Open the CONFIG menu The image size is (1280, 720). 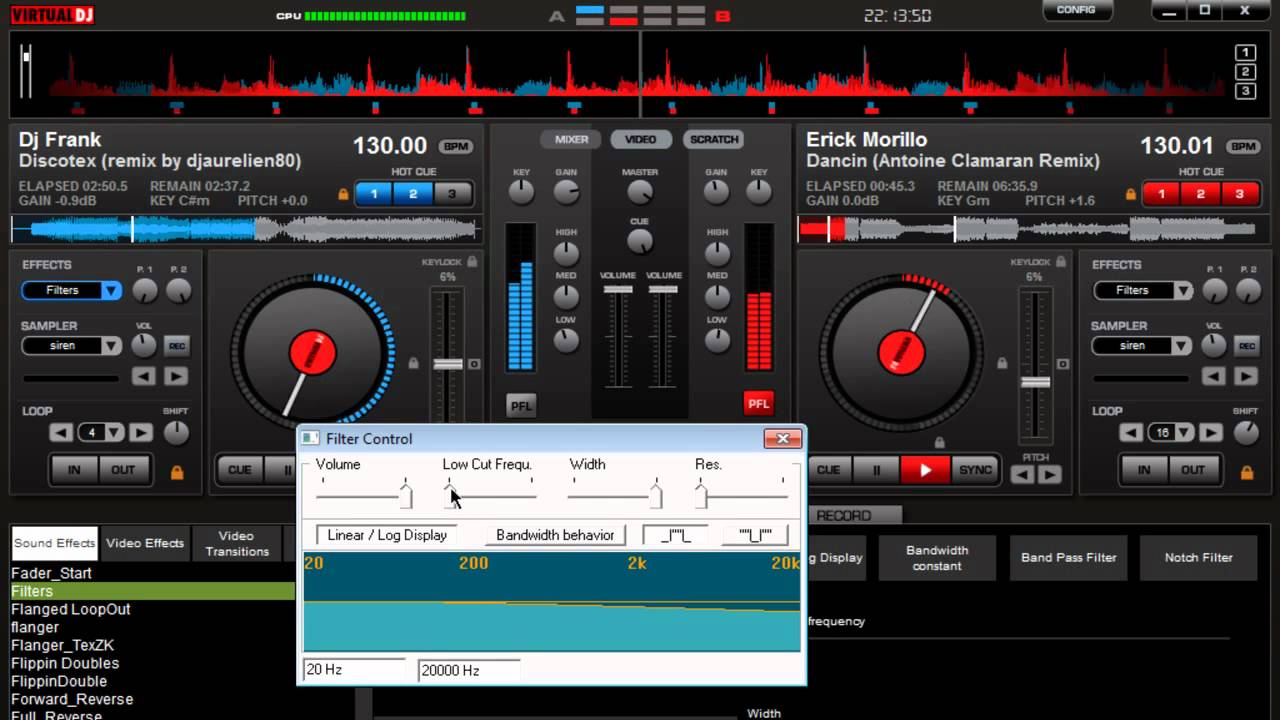pos(1077,10)
